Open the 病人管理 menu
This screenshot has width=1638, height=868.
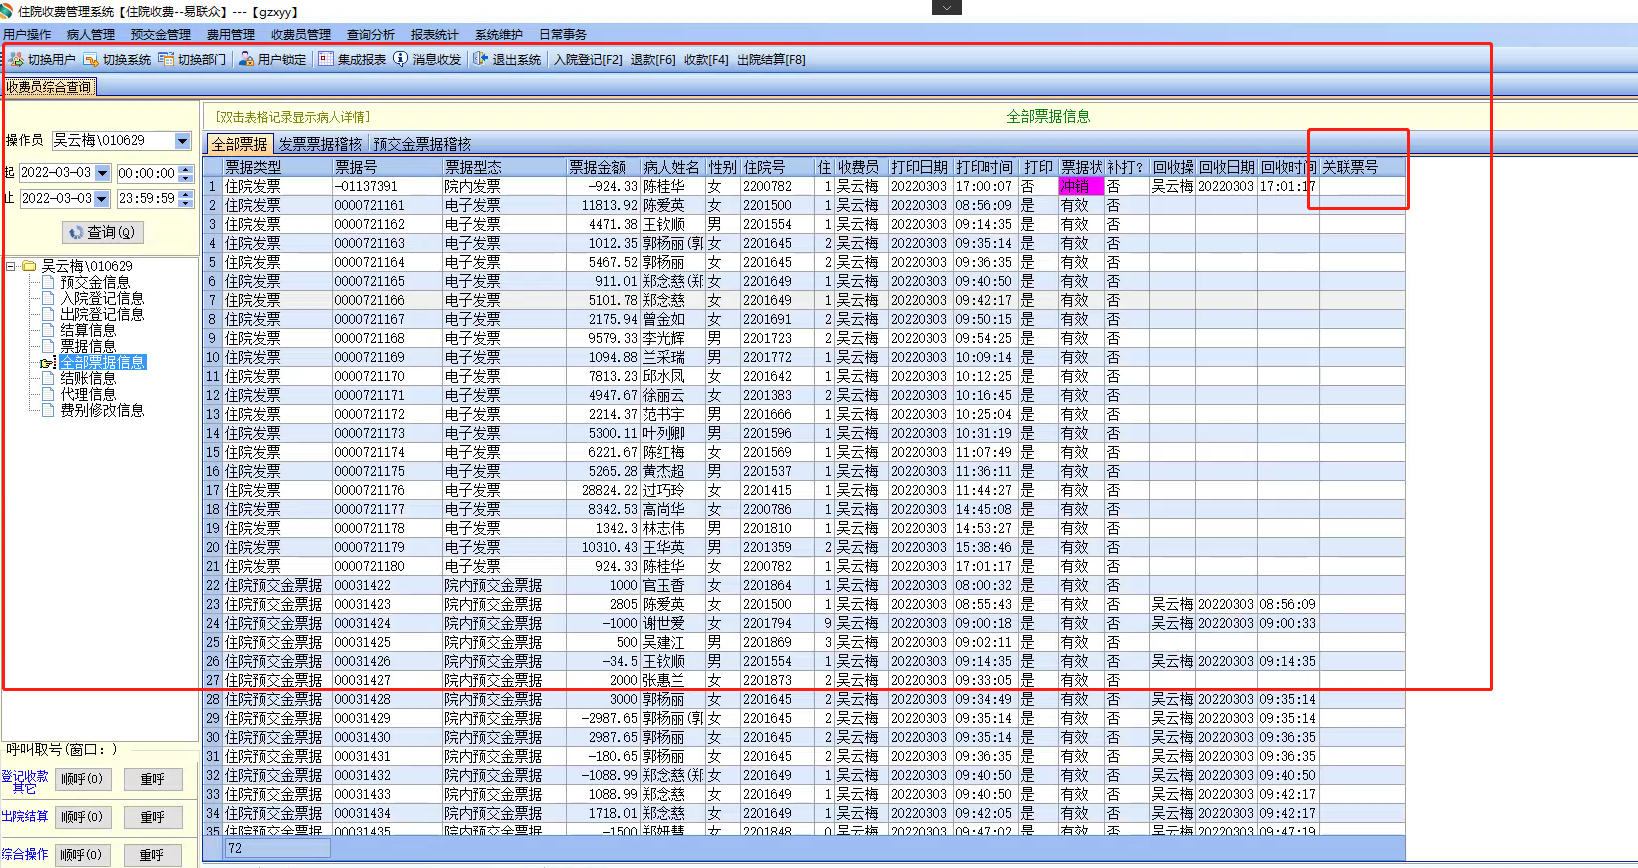[x=91, y=35]
